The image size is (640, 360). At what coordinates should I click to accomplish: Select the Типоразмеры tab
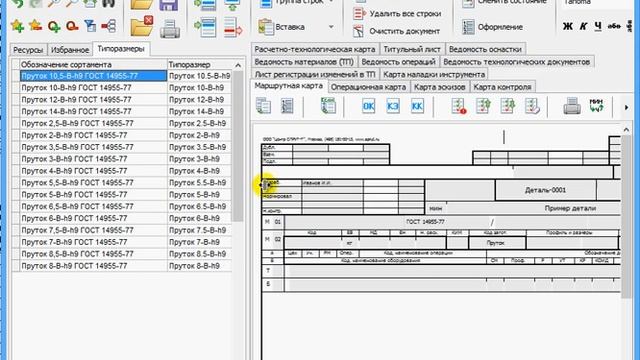(x=121, y=49)
